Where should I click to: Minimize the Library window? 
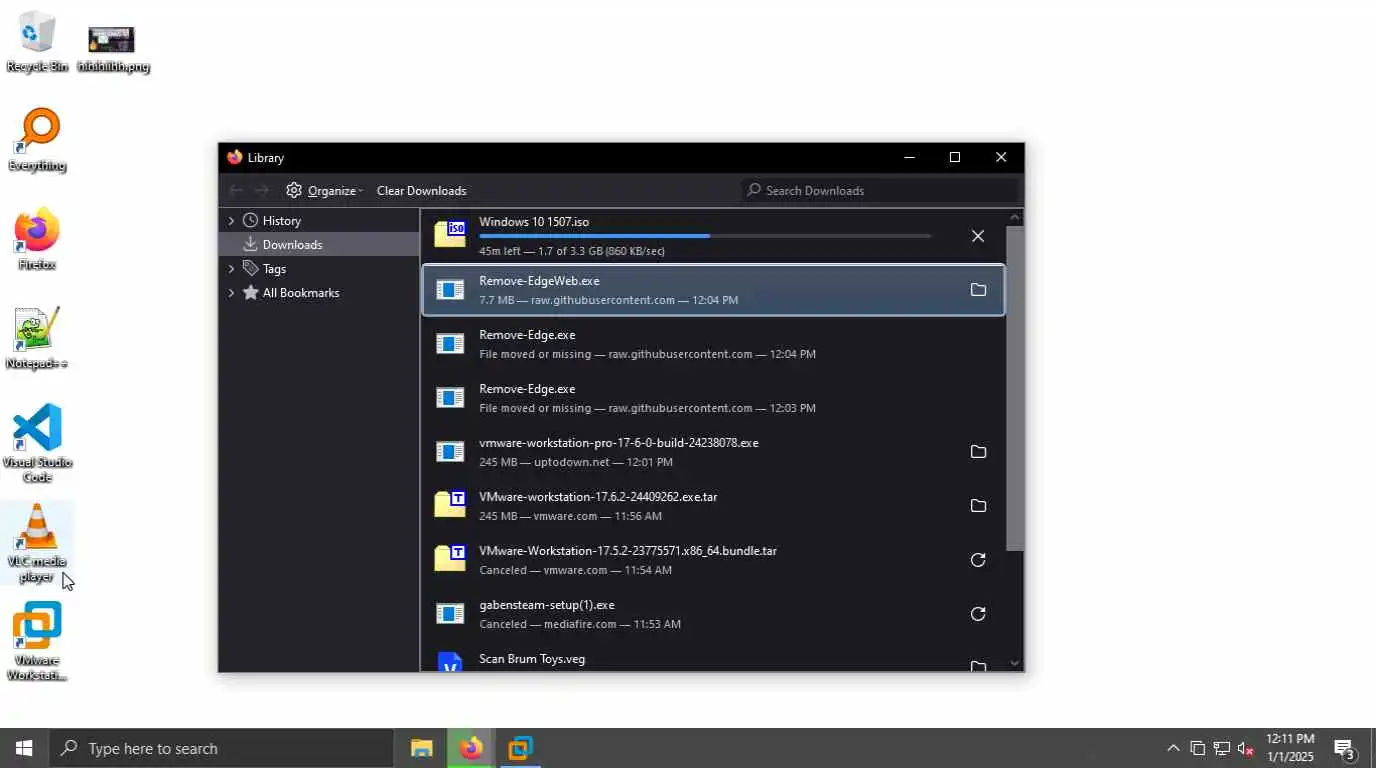pyautogui.click(x=909, y=157)
